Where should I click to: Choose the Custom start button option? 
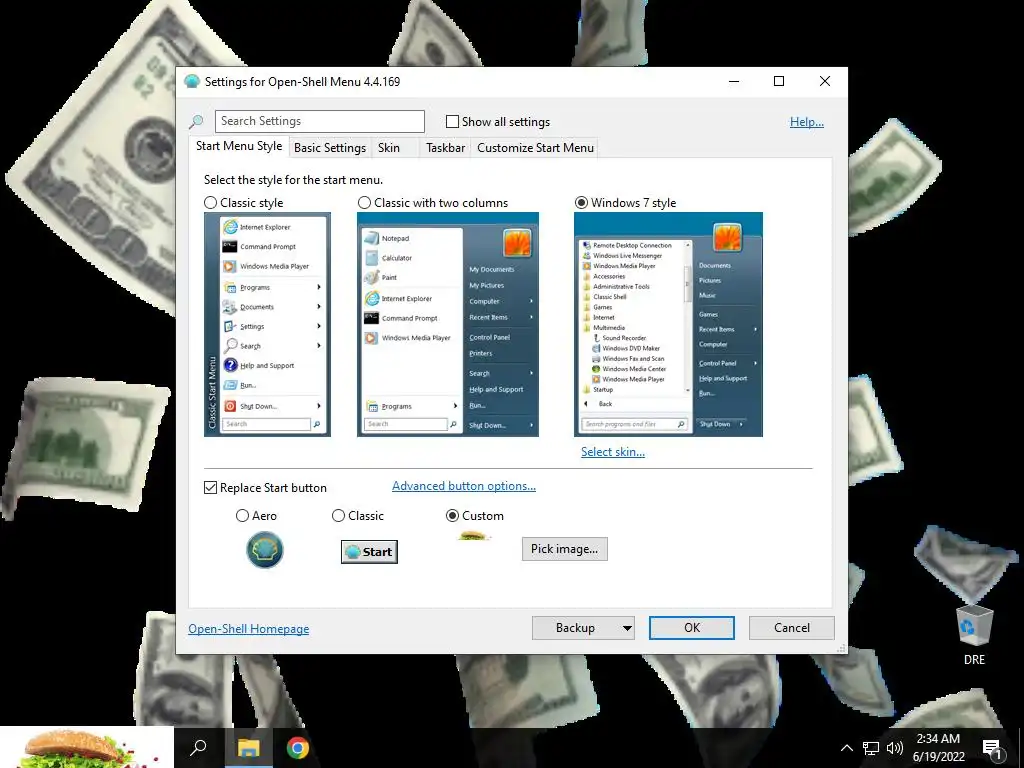(452, 516)
